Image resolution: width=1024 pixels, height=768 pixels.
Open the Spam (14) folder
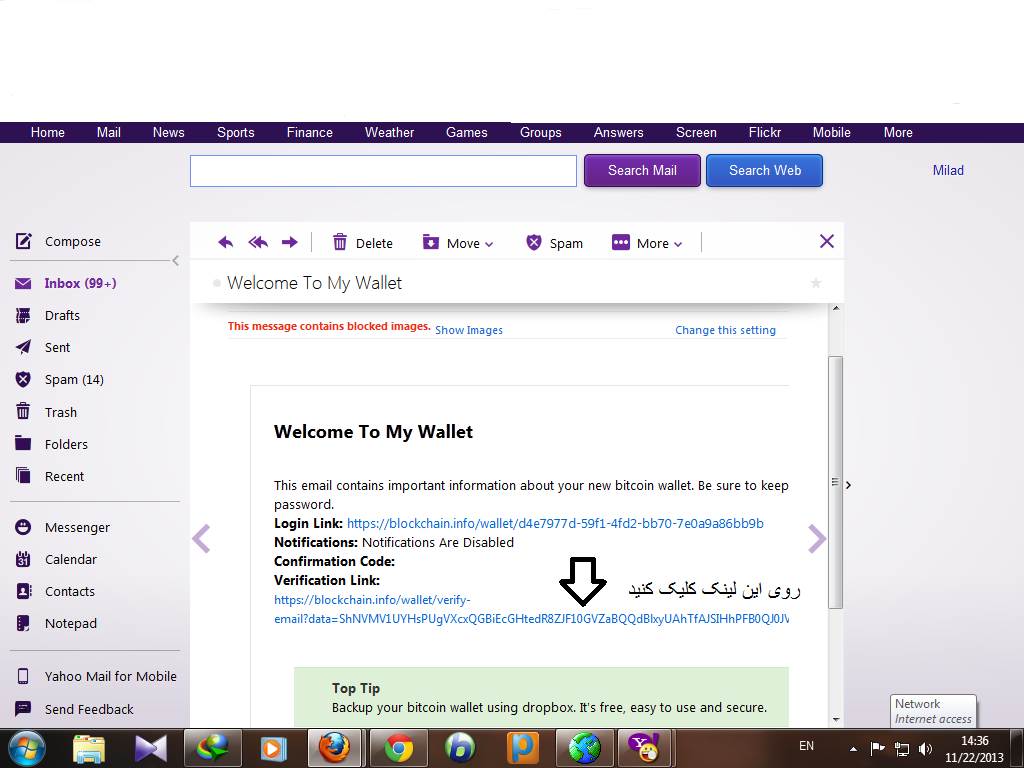(74, 379)
